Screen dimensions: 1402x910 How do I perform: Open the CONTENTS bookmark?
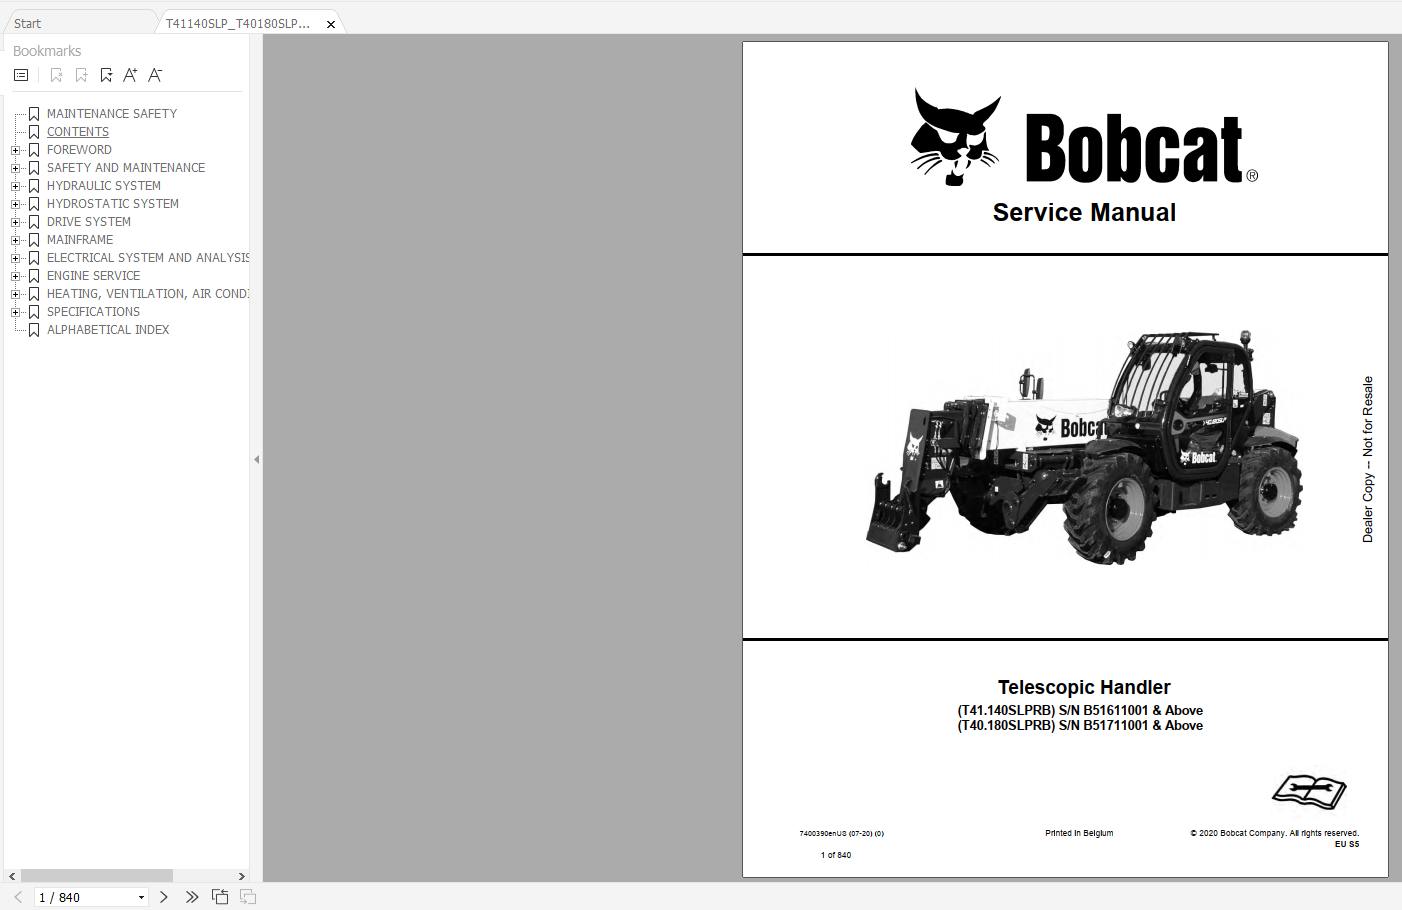click(x=77, y=131)
